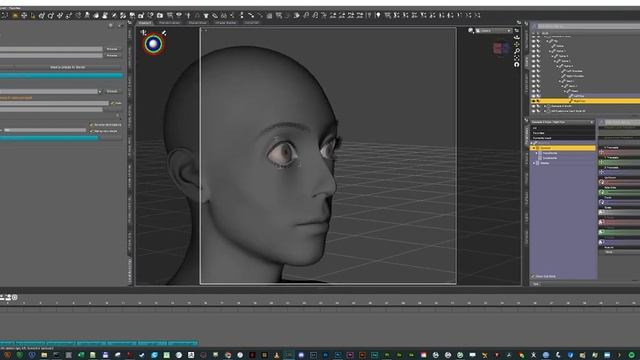
Task: Open the green Spotify icon in taskbar
Action: (x=632, y=355)
